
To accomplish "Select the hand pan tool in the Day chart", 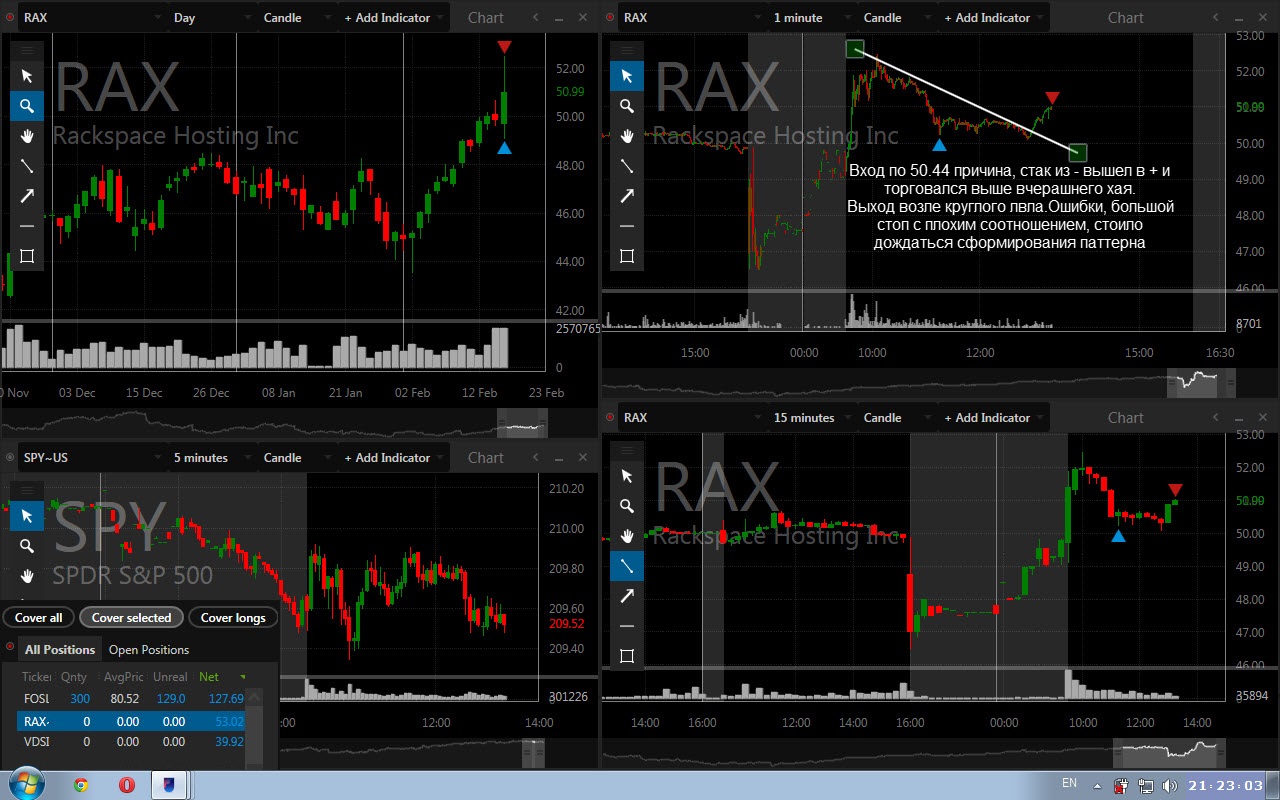I will pyautogui.click(x=27, y=136).
